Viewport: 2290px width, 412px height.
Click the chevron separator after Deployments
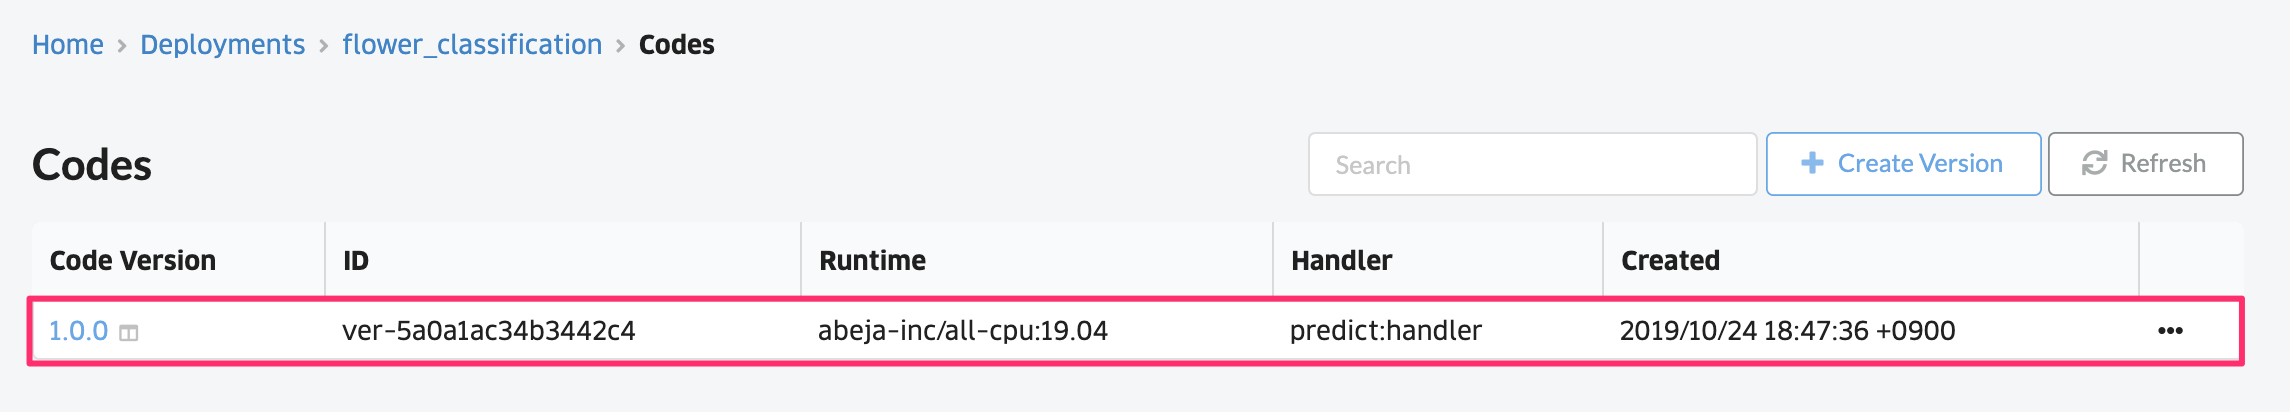point(324,46)
